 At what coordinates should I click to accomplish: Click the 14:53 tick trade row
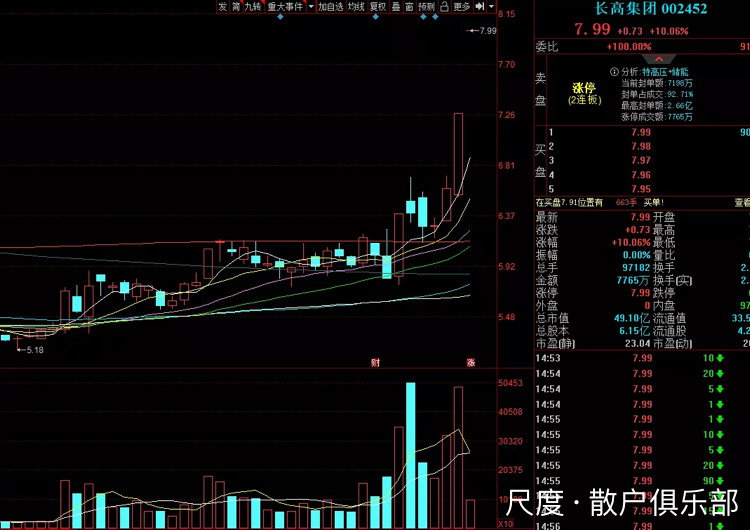tap(642, 358)
